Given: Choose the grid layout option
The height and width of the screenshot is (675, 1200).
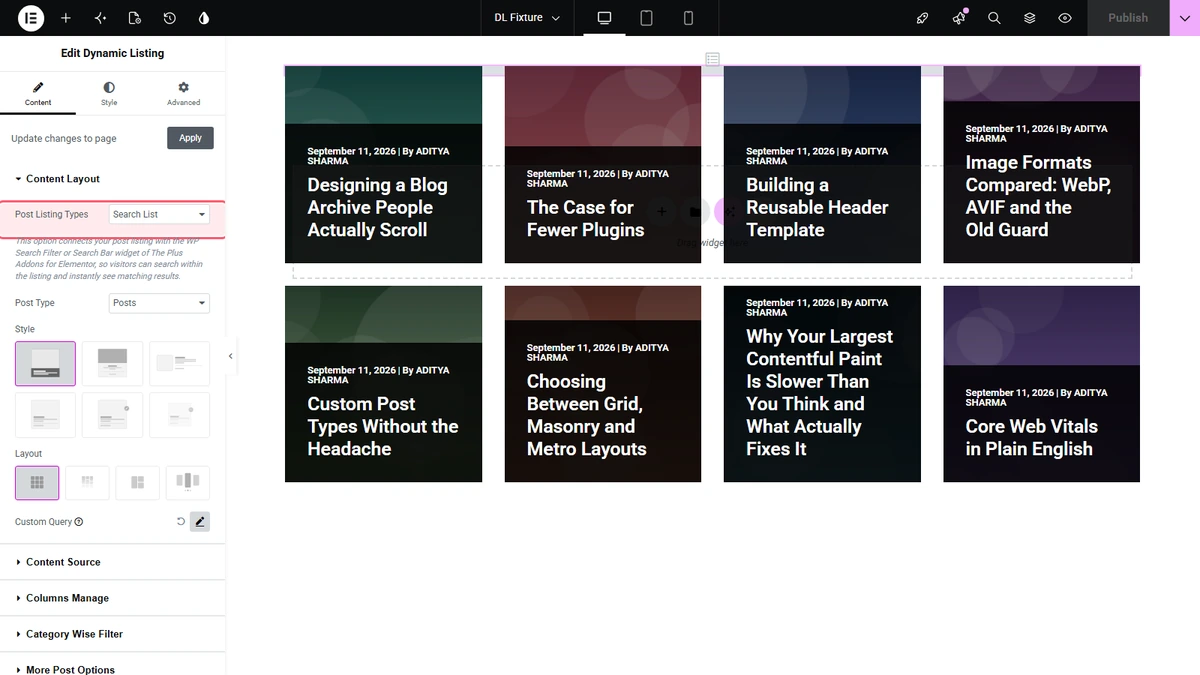Looking at the screenshot, I should click(37, 483).
